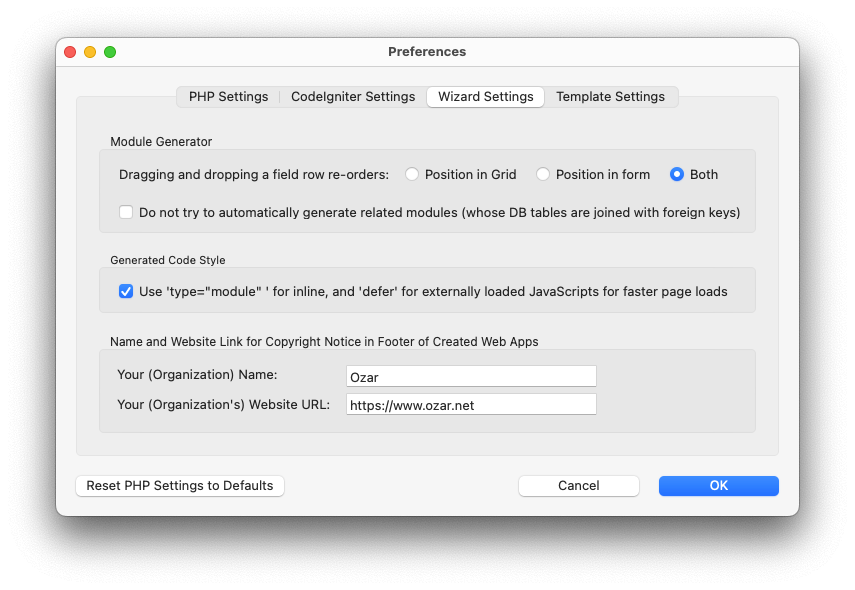Focus the Organization's Website URL text field

pos(471,404)
